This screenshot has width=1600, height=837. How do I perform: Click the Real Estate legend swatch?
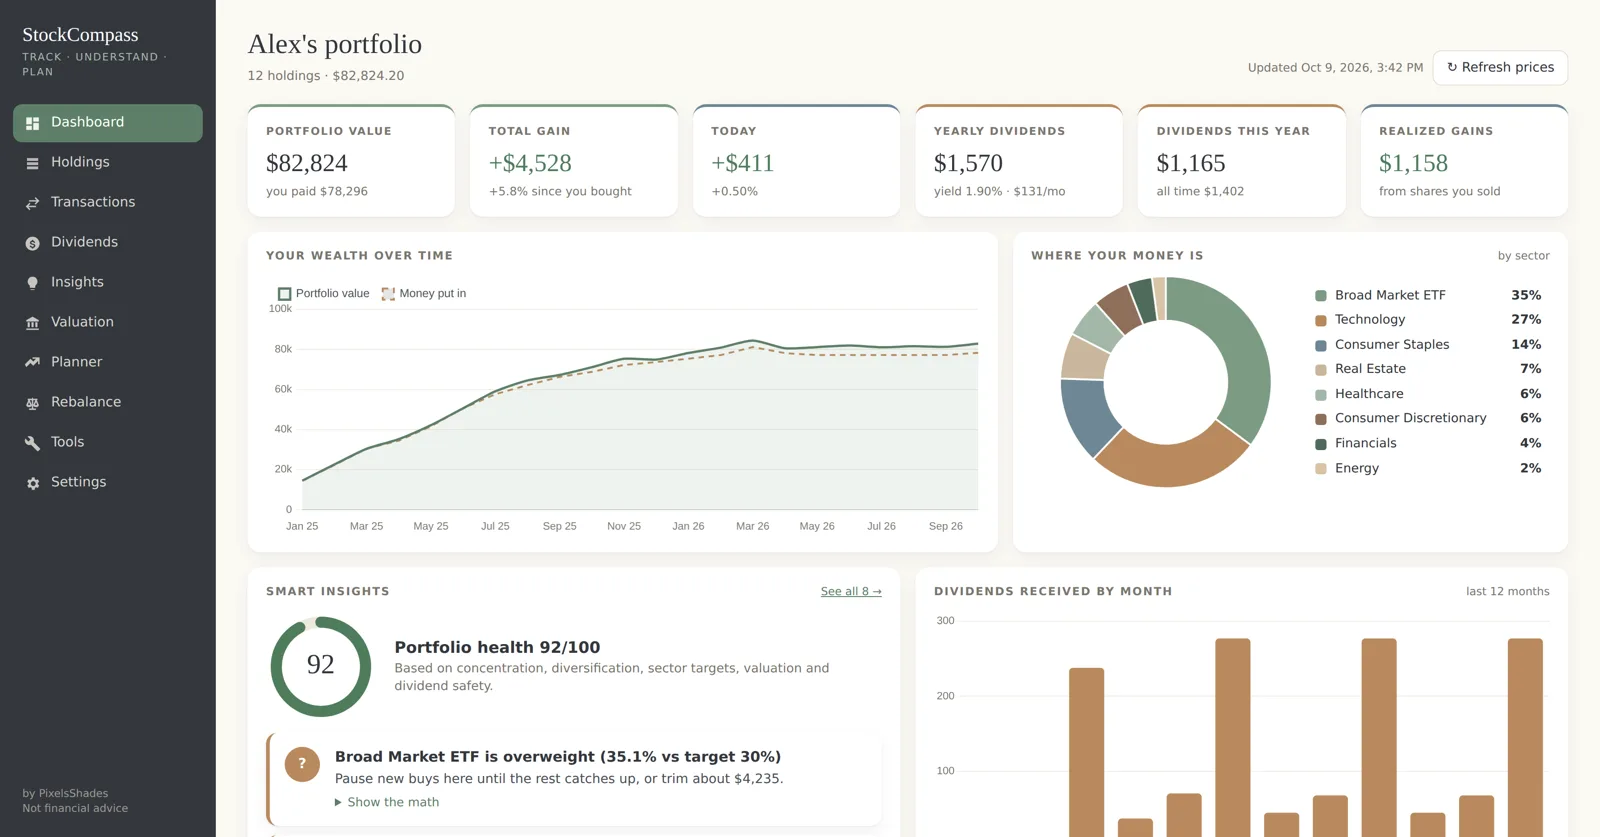(1321, 369)
